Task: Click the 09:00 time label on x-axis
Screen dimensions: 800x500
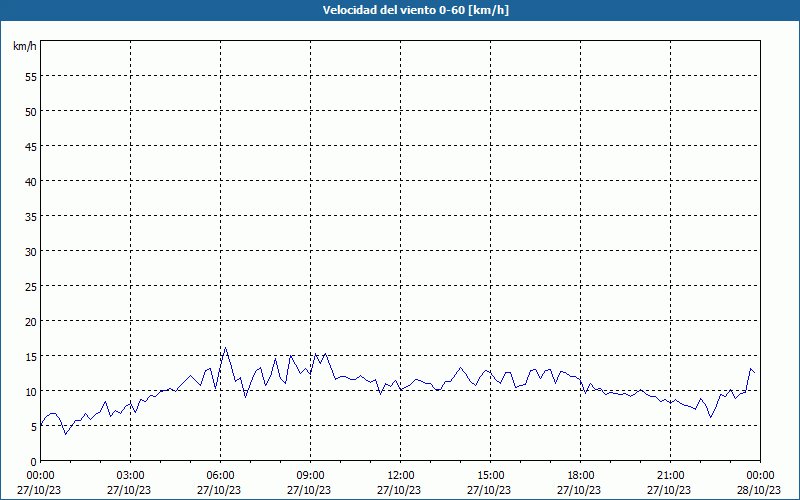Action: tap(310, 476)
